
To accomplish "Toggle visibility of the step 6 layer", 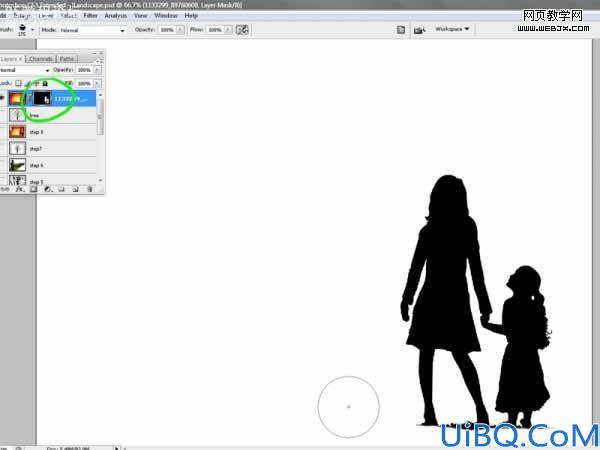I will click(x=2, y=165).
